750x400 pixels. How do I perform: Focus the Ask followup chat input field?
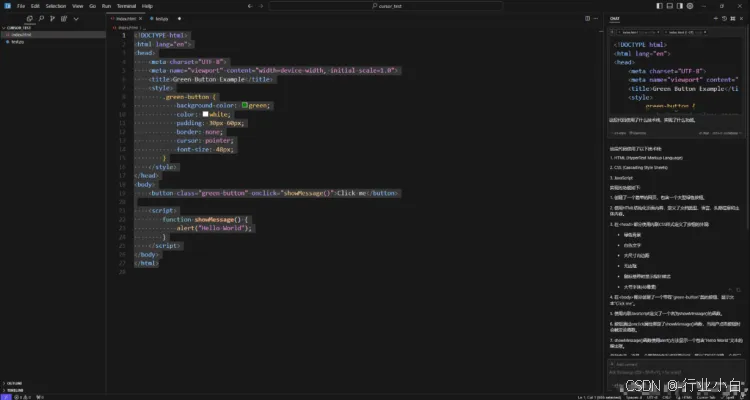[675, 372]
